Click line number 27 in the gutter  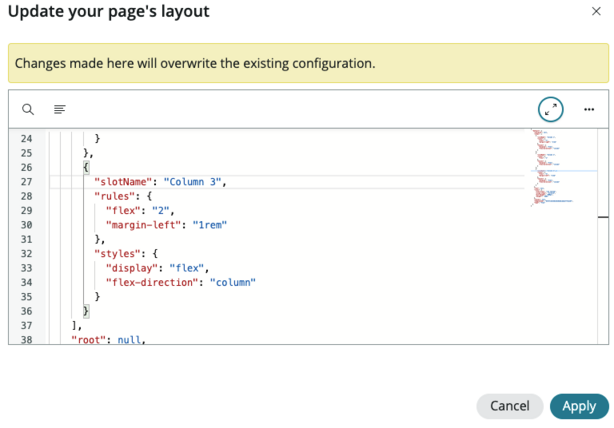coord(26,182)
